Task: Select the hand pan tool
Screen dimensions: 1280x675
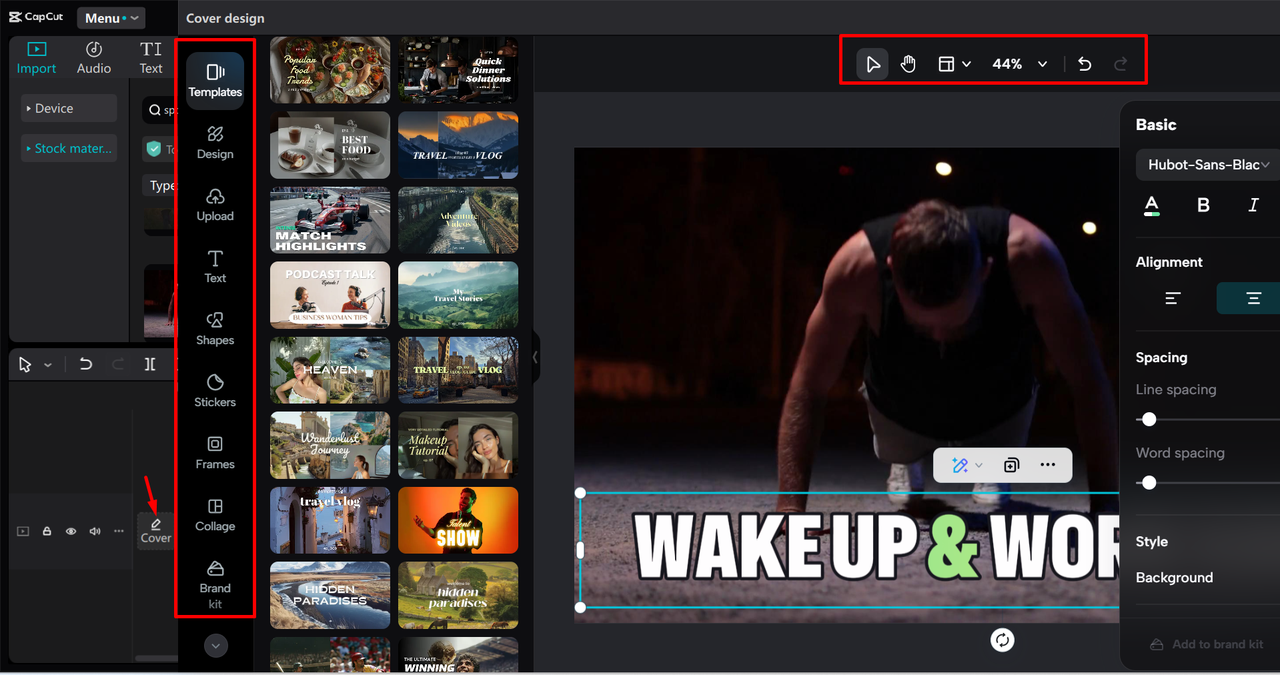Action: point(908,64)
